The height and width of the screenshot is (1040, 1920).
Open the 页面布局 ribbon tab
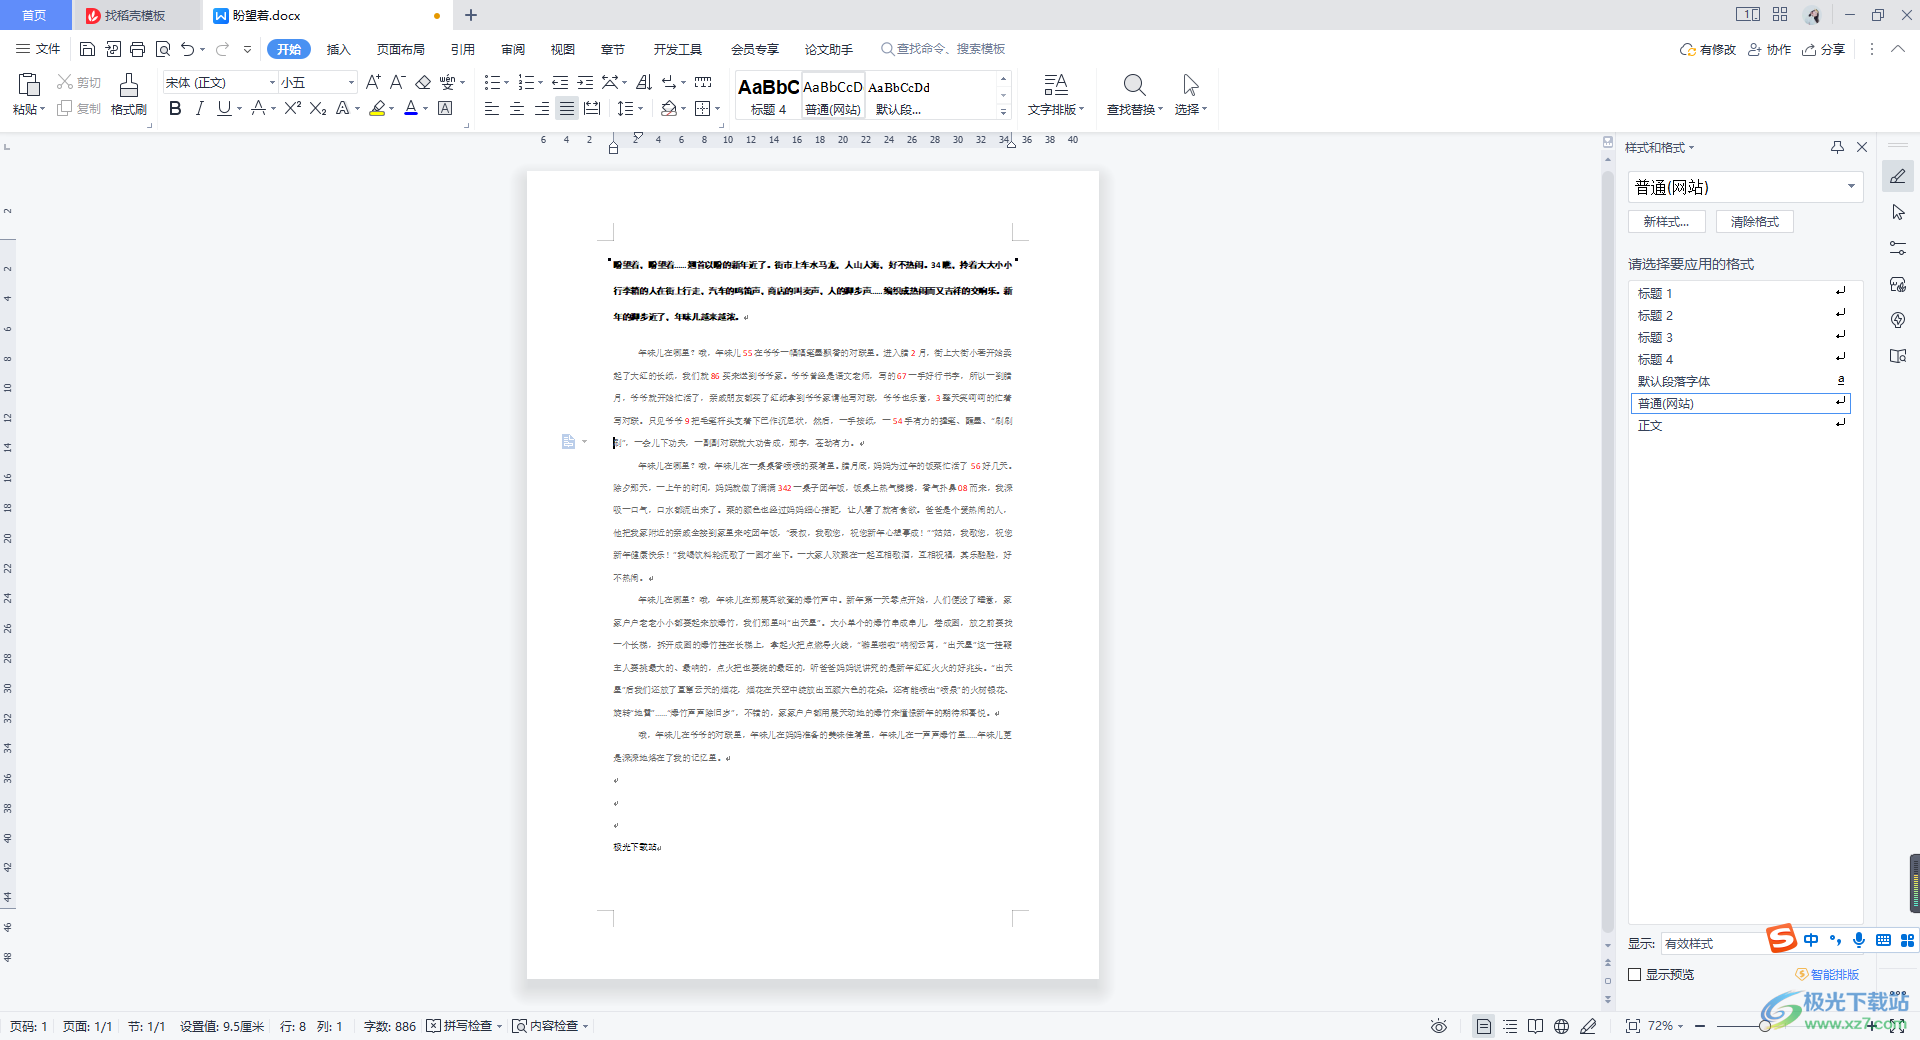(x=401, y=49)
